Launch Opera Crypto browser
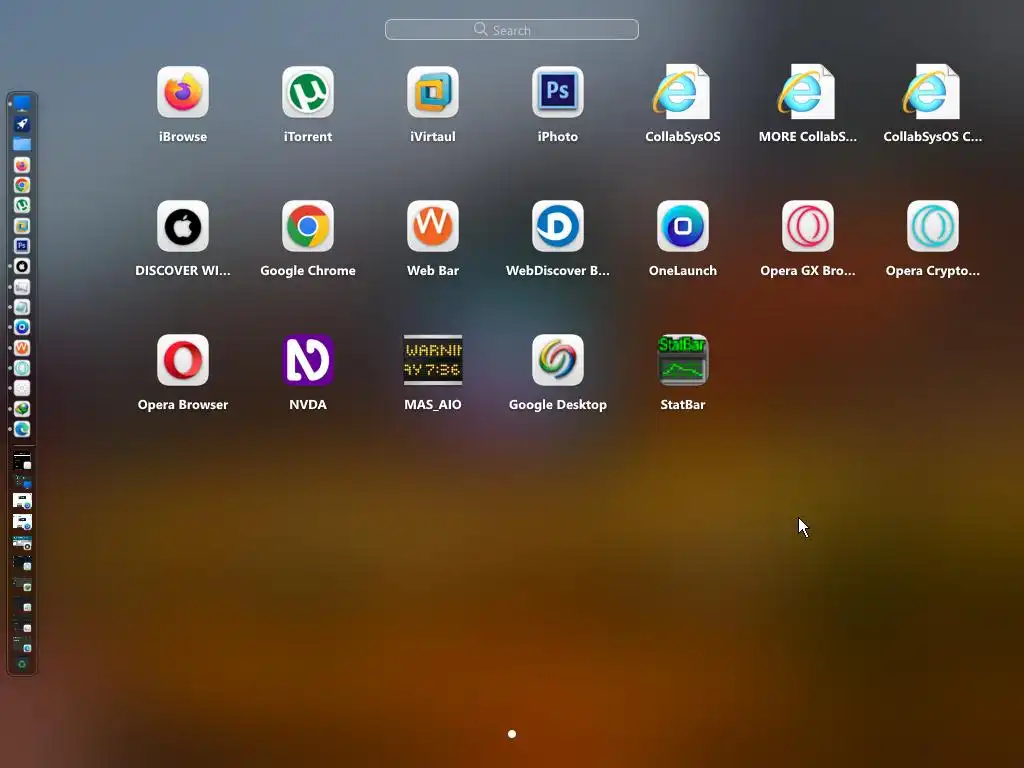Image resolution: width=1024 pixels, height=768 pixels. (933, 226)
